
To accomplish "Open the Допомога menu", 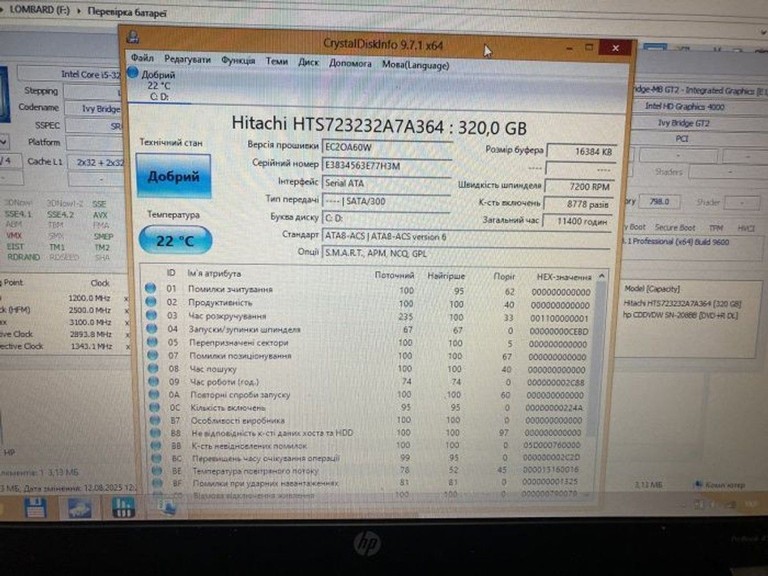I will [x=350, y=63].
